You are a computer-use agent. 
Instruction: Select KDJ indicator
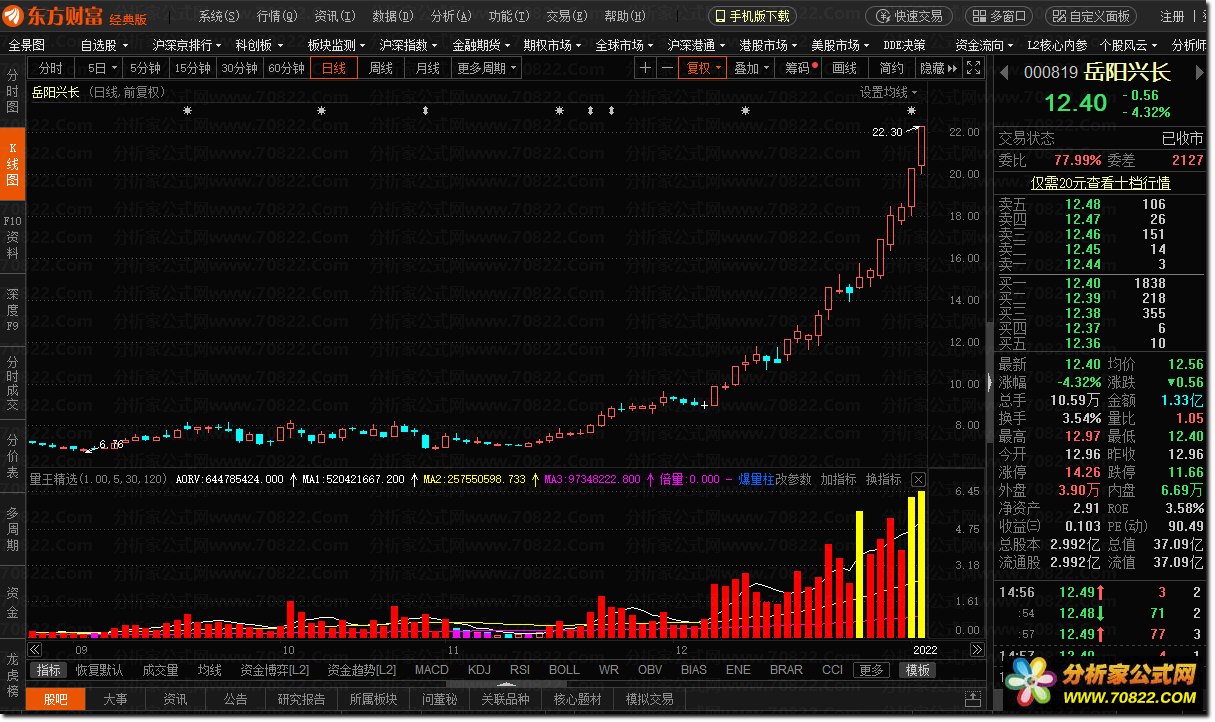coord(480,670)
